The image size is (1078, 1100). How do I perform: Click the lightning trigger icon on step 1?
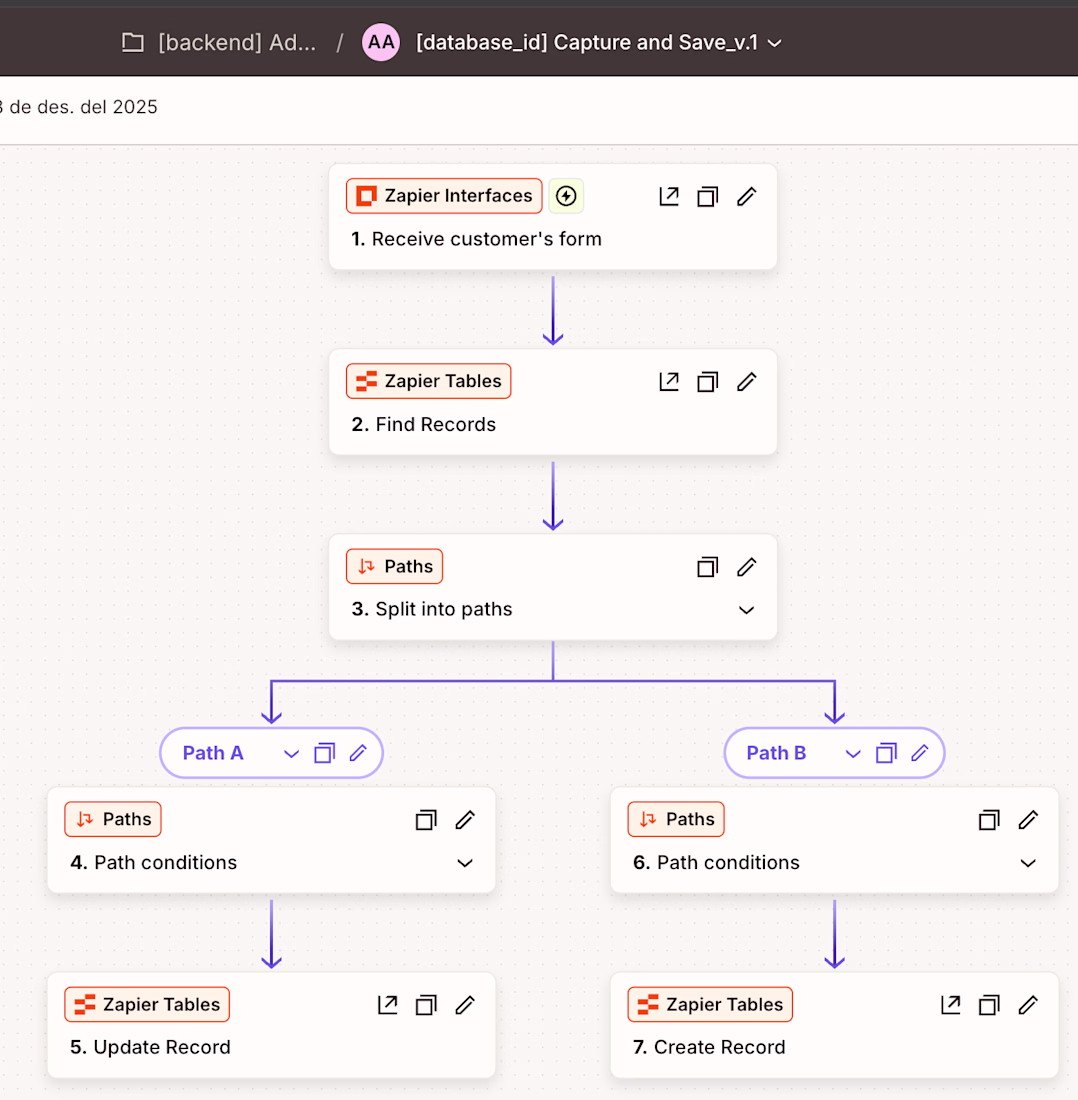coord(566,196)
